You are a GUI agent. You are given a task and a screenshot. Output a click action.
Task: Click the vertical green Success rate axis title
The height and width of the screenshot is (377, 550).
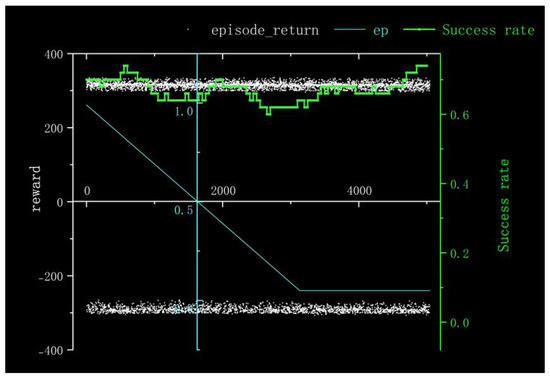coord(504,206)
